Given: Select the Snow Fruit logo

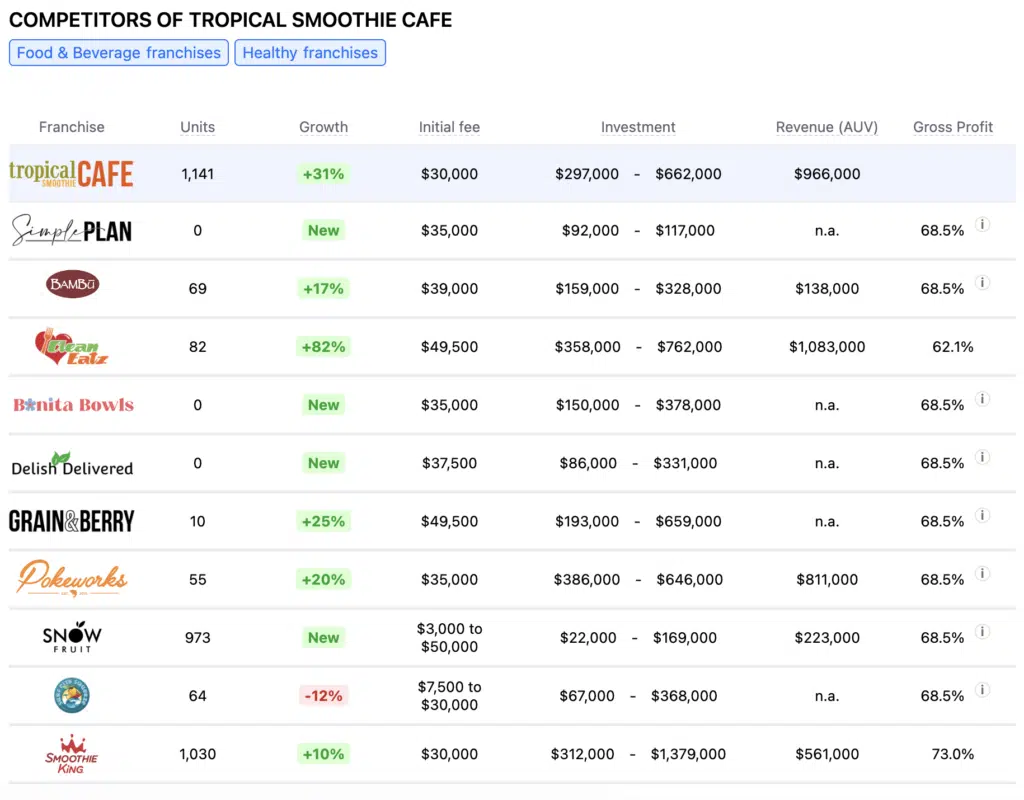Looking at the screenshot, I should pyautogui.click(x=72, y=637).
